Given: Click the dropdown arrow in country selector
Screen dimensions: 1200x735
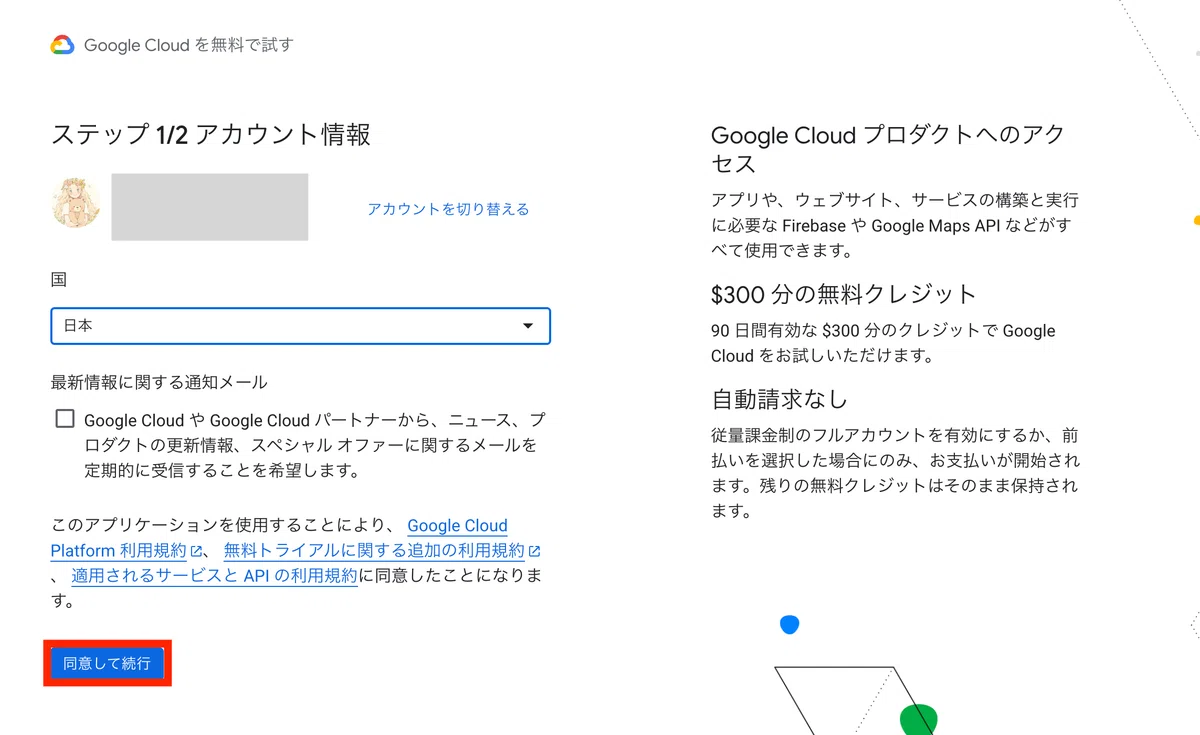Looking at the screenshot, I should point(528,326).
